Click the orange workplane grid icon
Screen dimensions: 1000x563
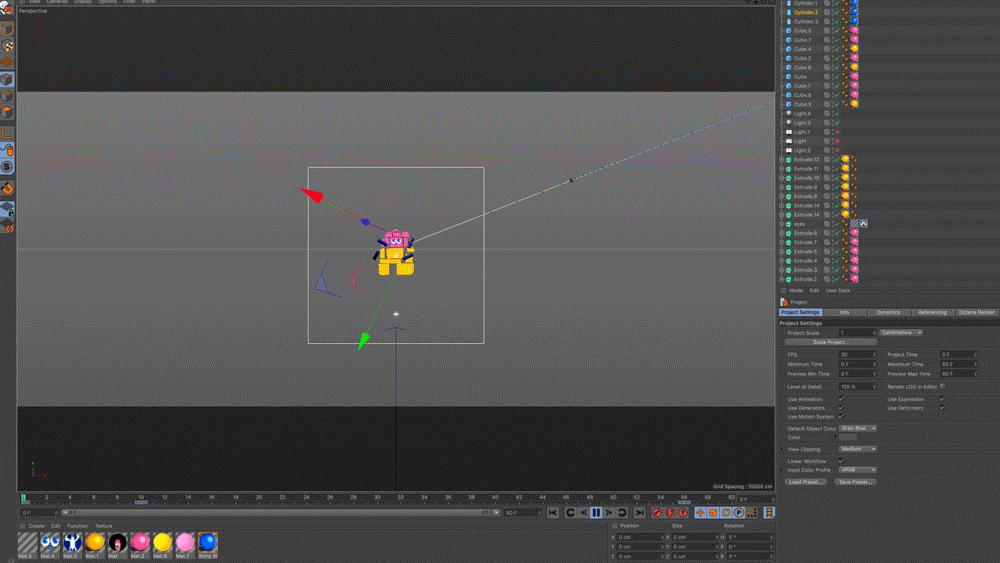(x=7, y=62)
